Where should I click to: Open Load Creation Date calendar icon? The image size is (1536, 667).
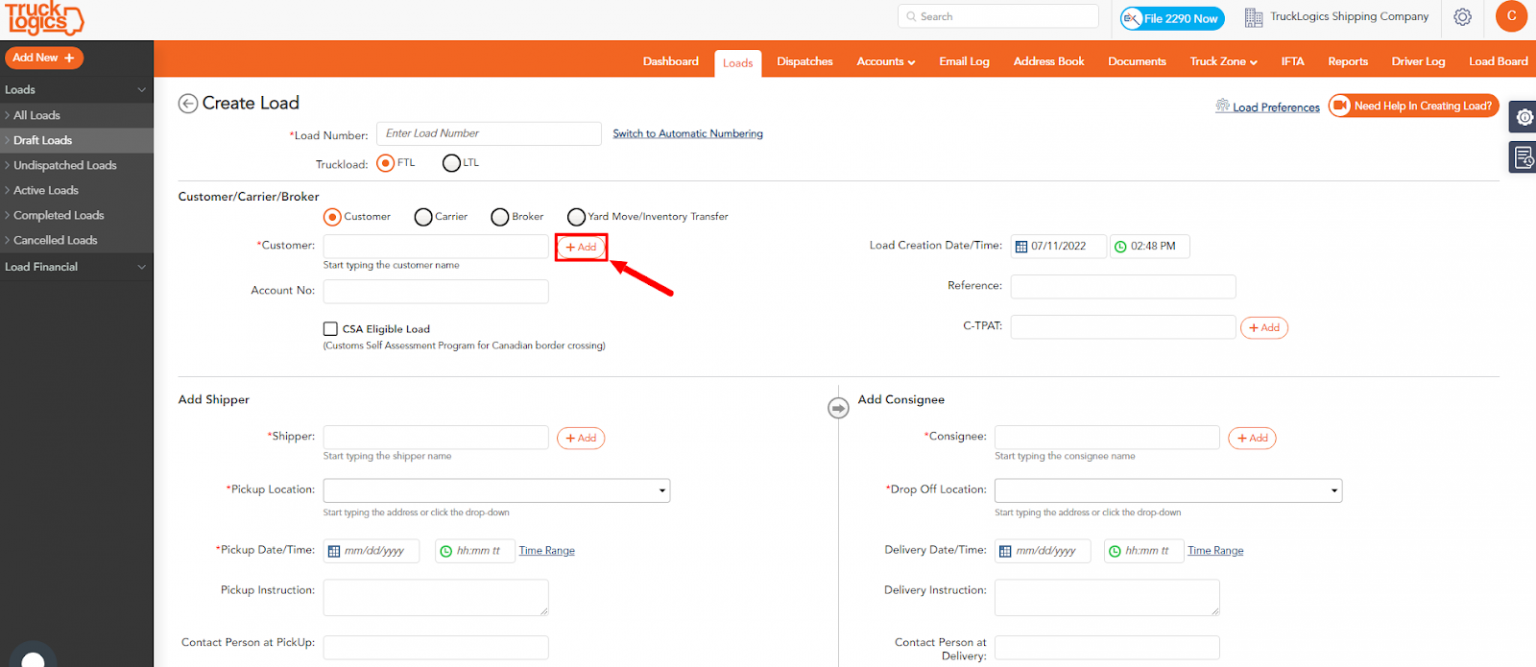point(1021,246)
